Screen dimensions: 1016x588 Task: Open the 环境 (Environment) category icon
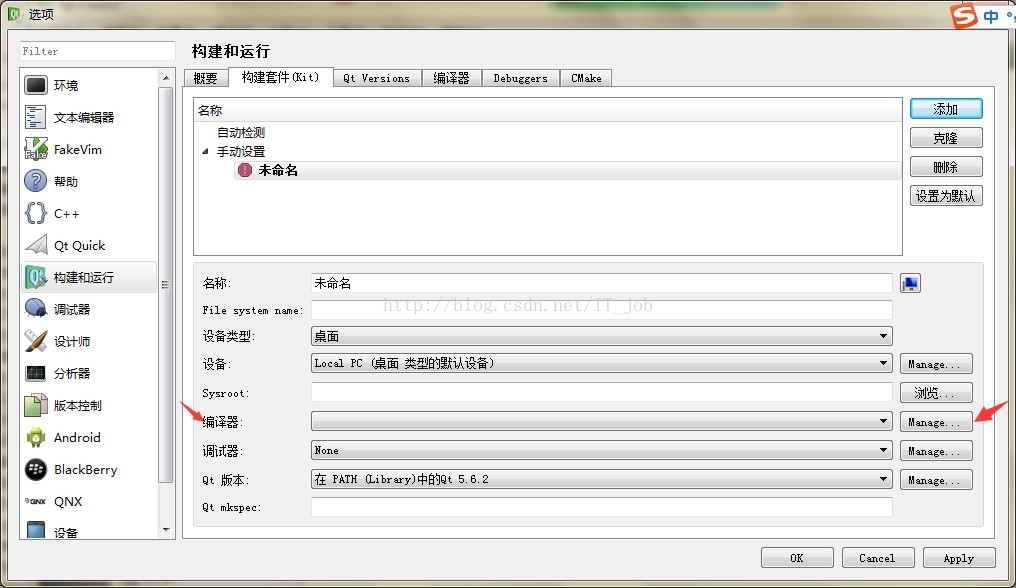[36, 85]
